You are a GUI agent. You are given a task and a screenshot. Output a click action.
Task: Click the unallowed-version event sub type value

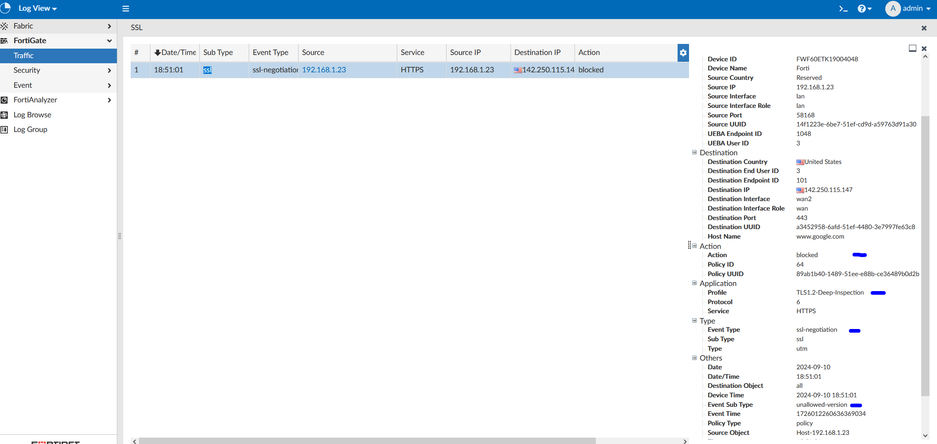tap(822, 405)
